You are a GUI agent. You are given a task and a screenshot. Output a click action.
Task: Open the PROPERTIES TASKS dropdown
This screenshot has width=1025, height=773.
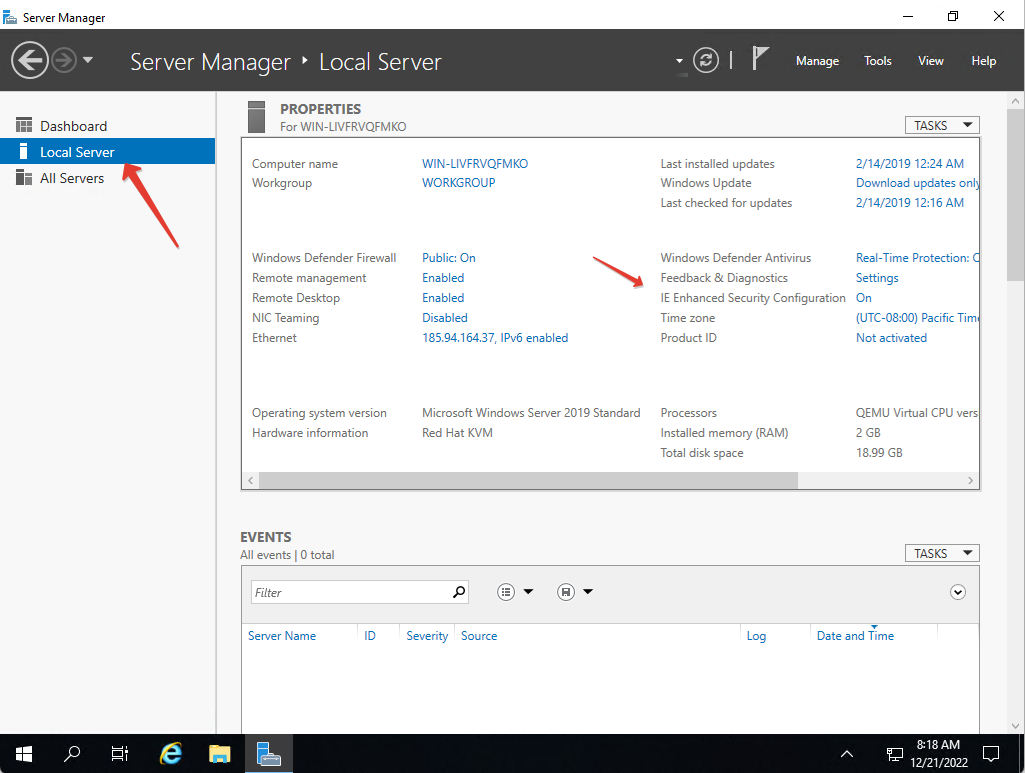click(941, 124)
